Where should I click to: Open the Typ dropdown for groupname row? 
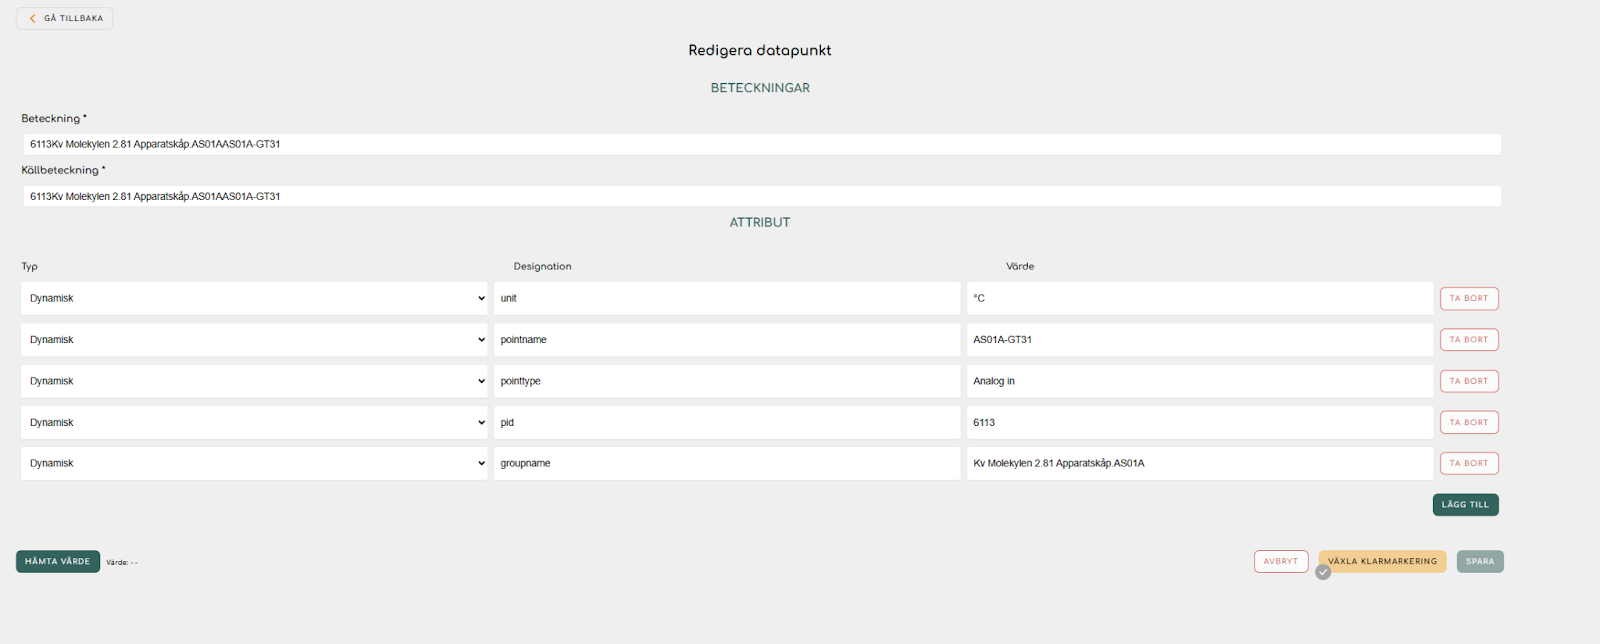click(x=254, y=463)
